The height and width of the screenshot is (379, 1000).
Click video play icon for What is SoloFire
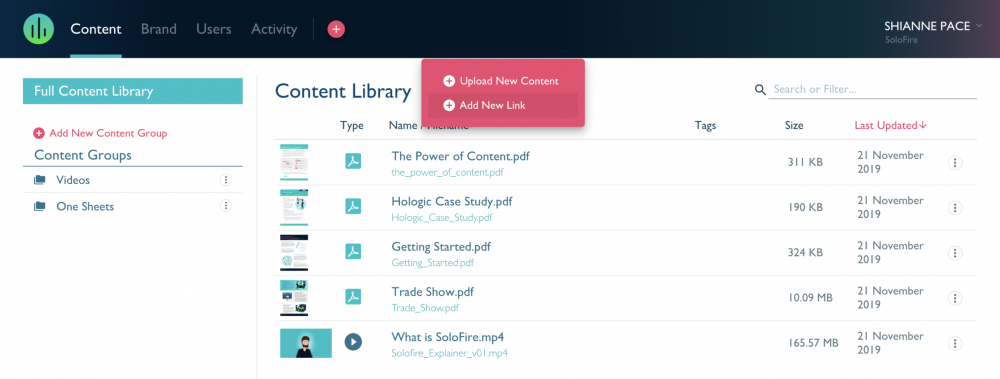tap(353, 342)
